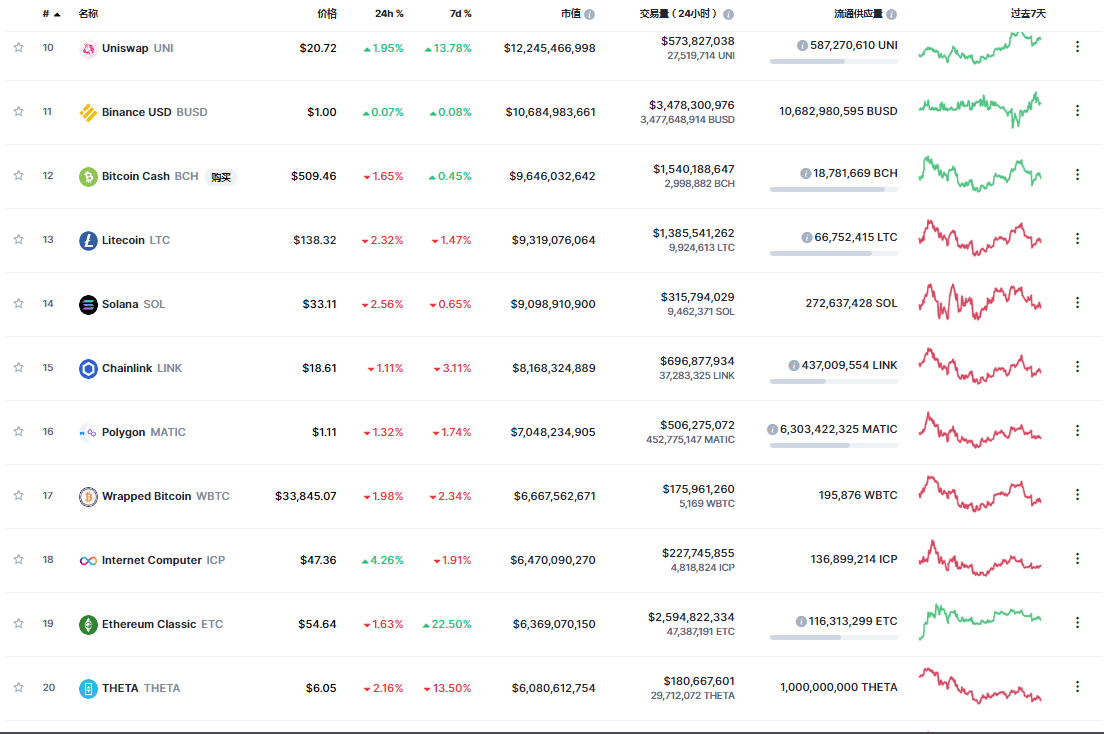Click the Litecoin logo icon
Image resolution: width=1104 pixels, height=734 pixels.
coord(88,241)
